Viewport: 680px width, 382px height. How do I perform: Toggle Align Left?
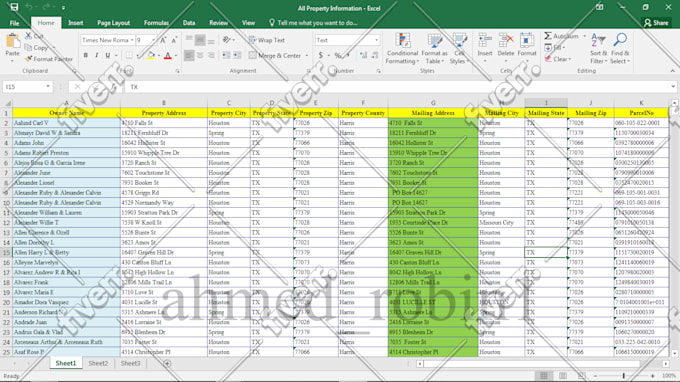click(189, 56)
